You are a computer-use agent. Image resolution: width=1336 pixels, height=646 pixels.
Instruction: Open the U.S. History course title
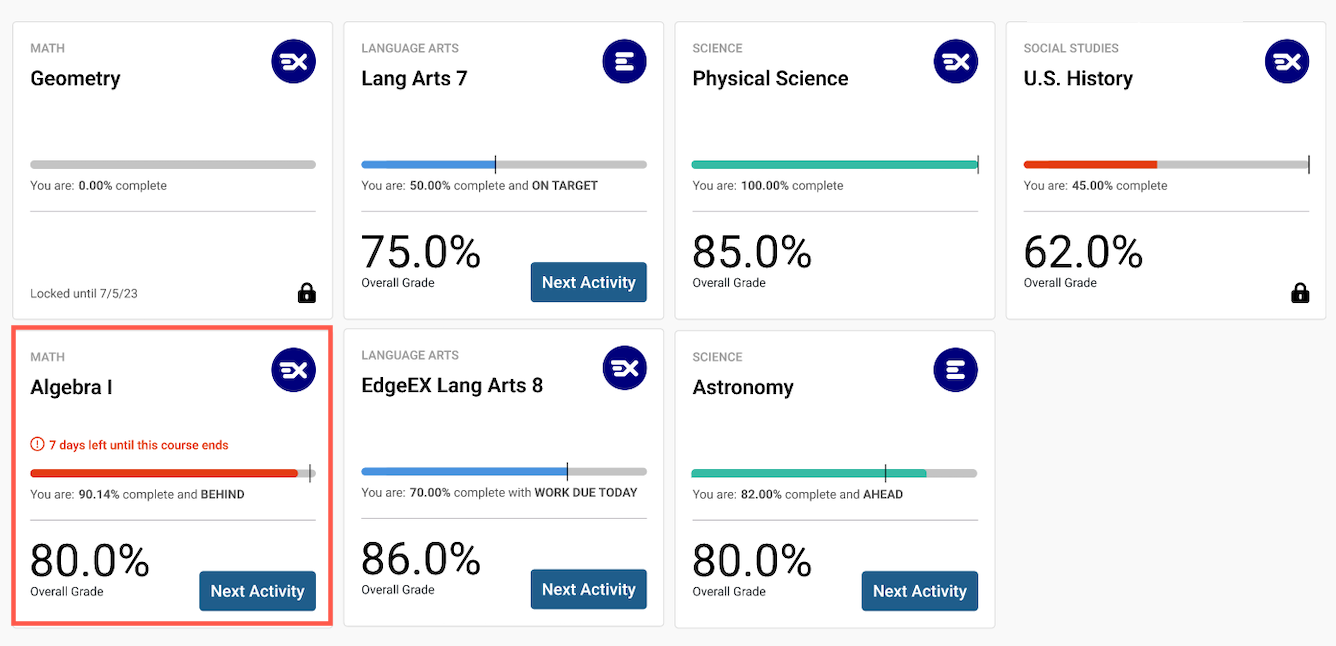point(1078,79)
